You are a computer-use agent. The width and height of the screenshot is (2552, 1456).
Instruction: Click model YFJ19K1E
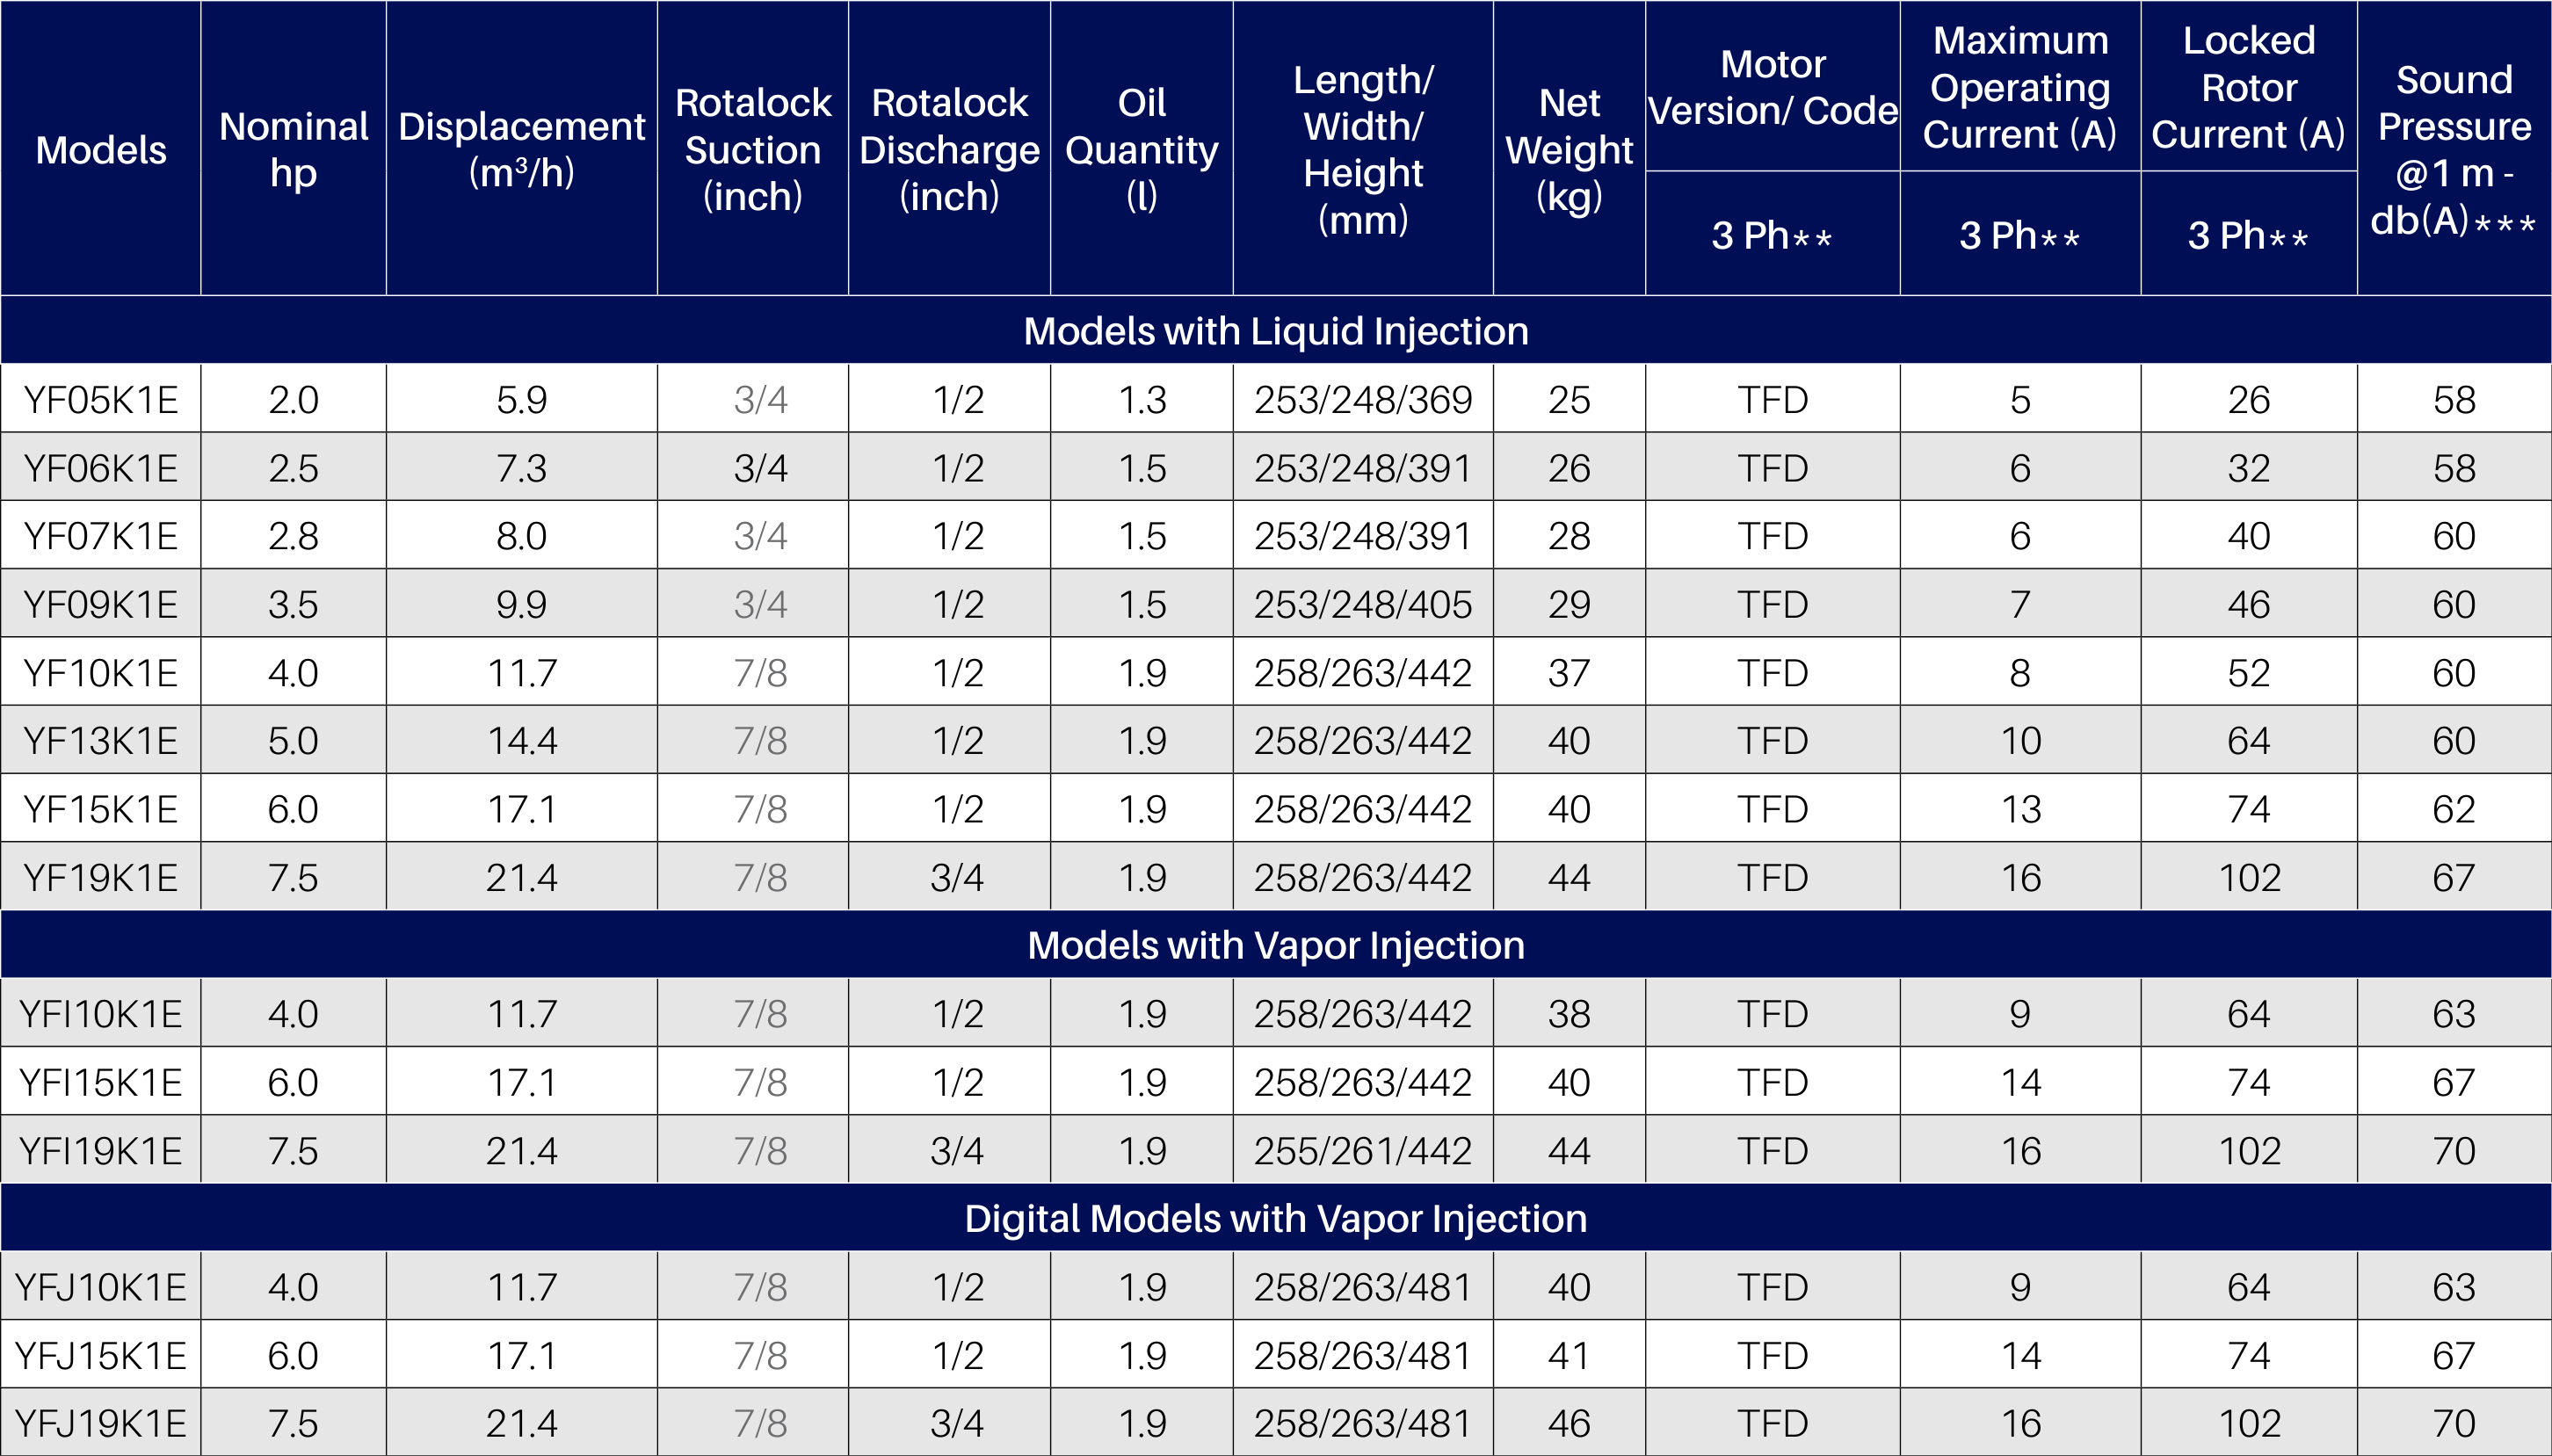point(101,1423)
